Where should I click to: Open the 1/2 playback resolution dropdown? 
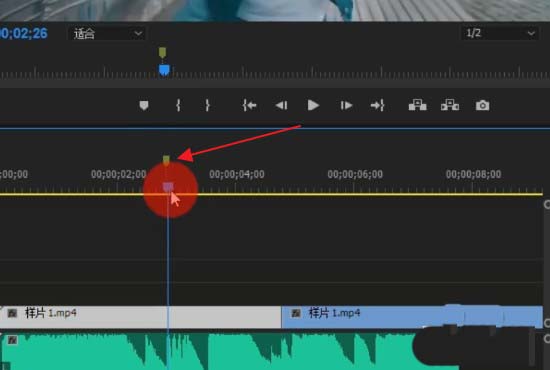click(500, 33)
